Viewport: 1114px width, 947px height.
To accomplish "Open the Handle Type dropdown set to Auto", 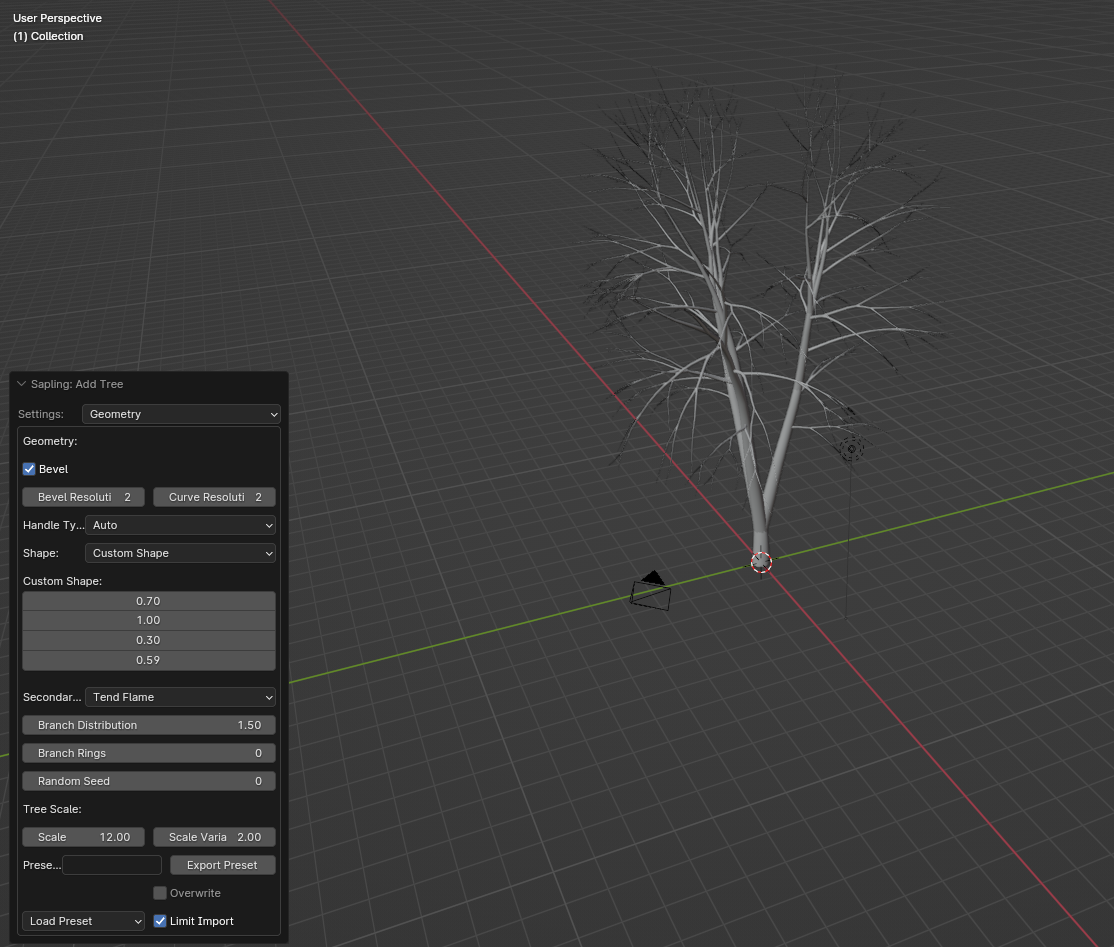I will tap(181, 525).
